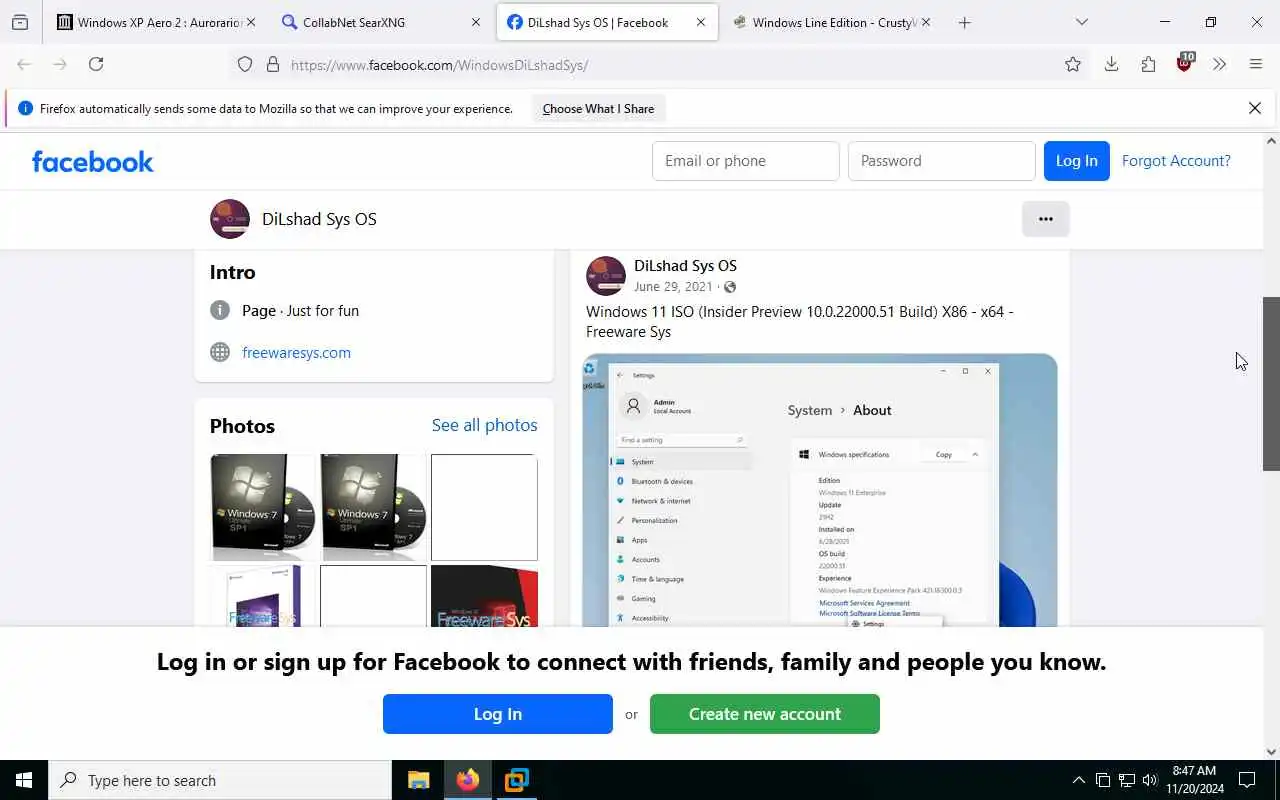The height and width of the screenshot is (800, 1280).
Task: Bookmark this page with star icon
Action: coord(1073,64)
